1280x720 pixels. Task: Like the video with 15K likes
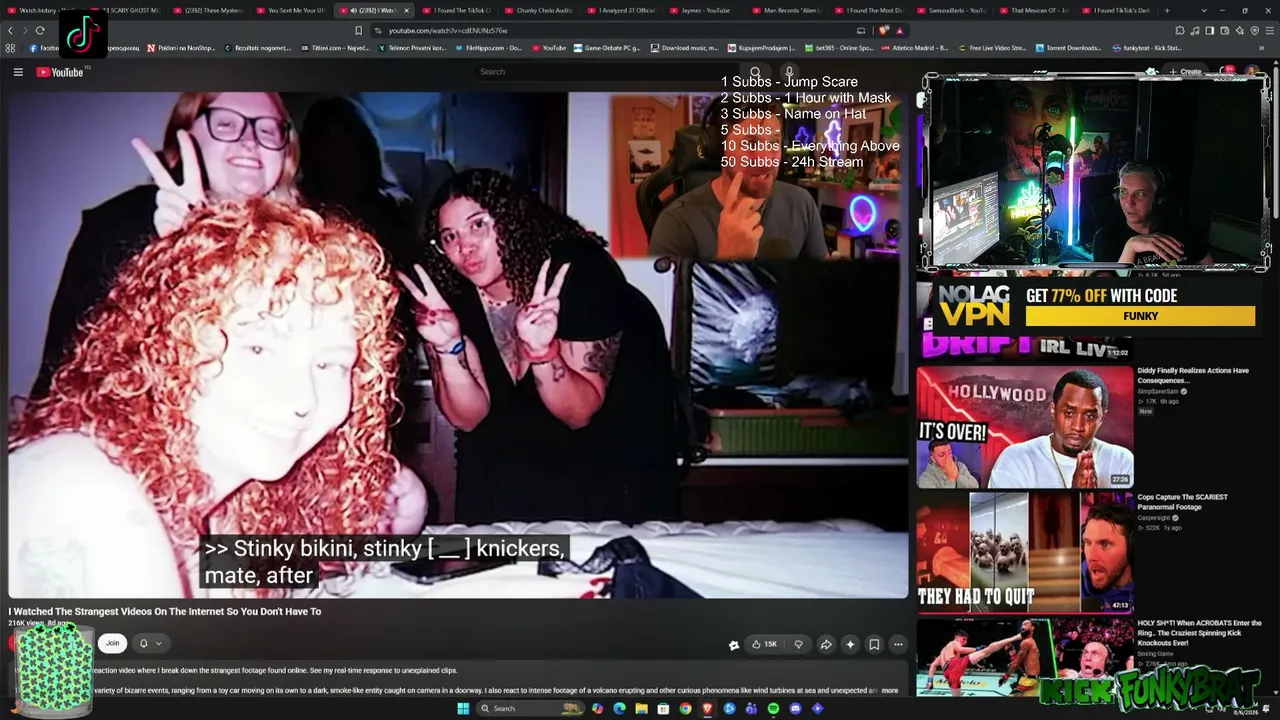pyautogui.click(x=764, y=644)
